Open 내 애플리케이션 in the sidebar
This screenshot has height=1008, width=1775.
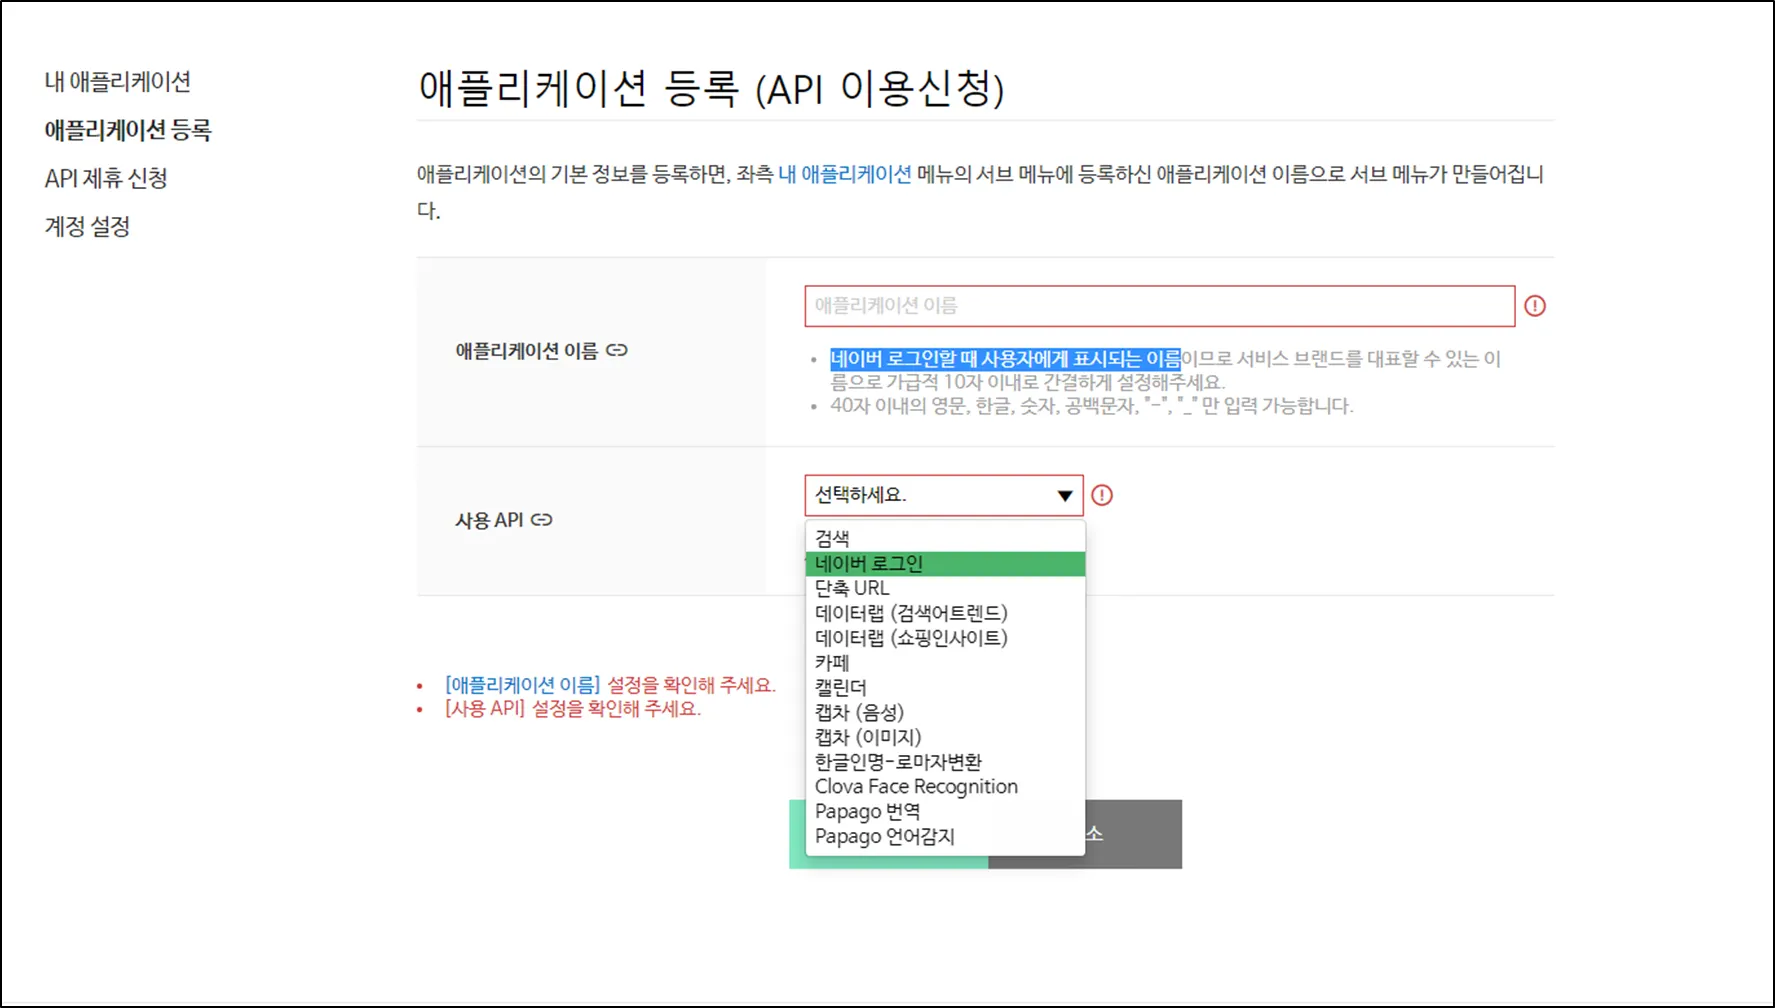click(118, 82)
